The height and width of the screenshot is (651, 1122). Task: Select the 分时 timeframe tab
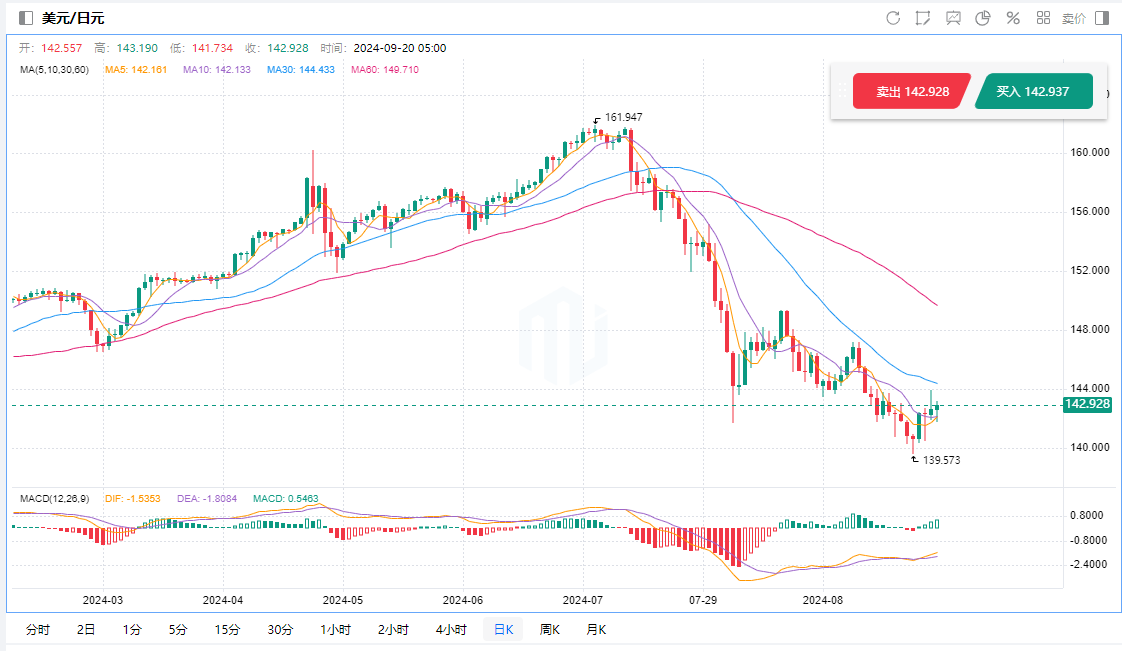tap(37, 630)
